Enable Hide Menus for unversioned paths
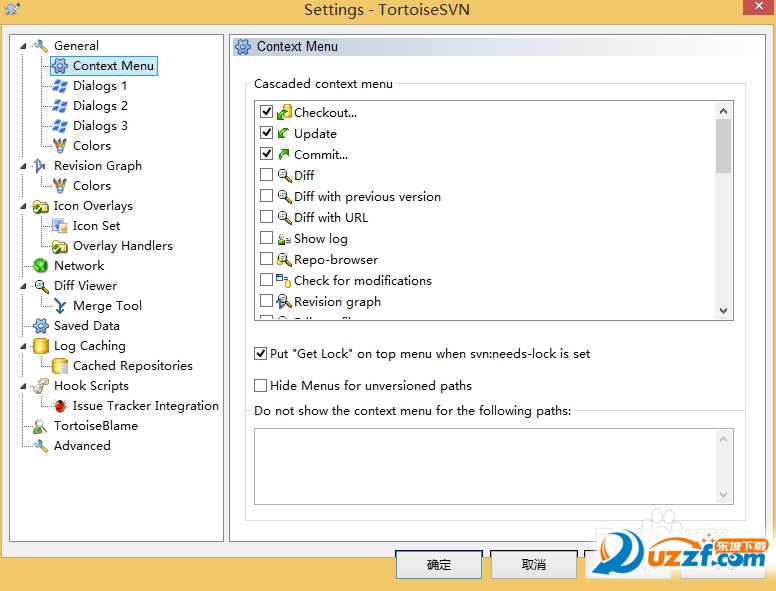This screenshot has height=591, width=776. (x=260, y=386)
